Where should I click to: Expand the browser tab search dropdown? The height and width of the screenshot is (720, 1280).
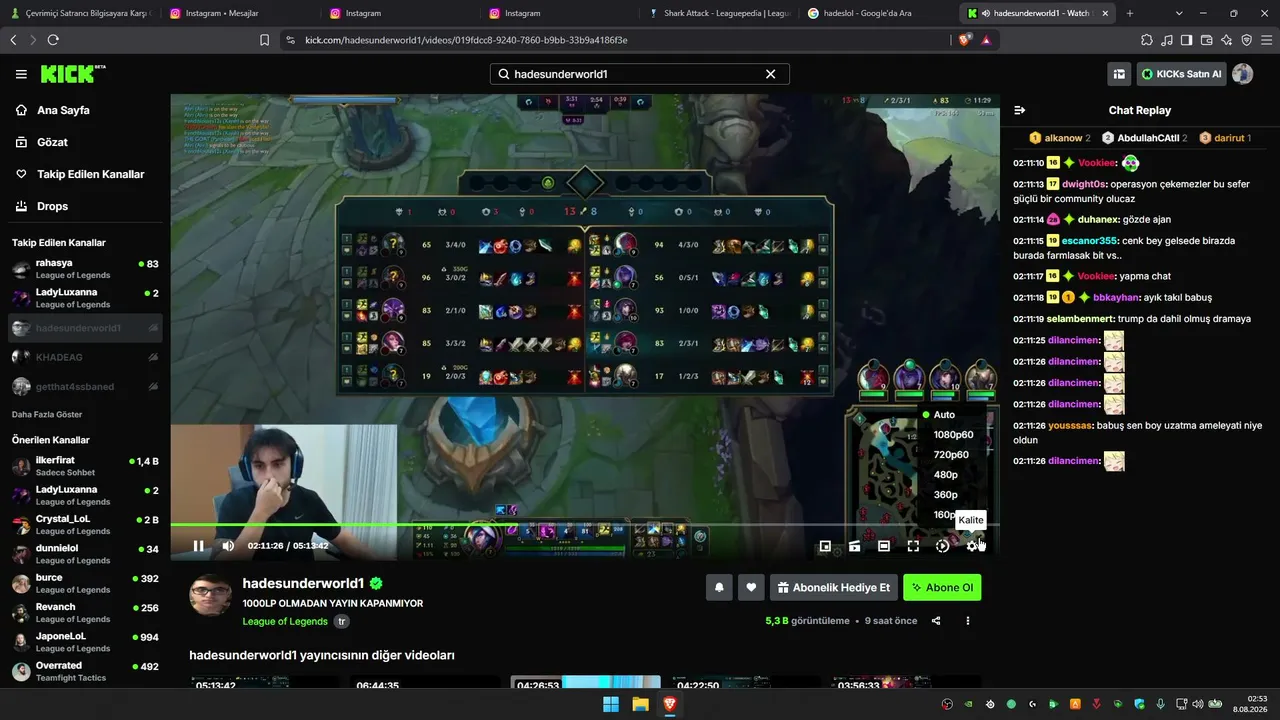tap(1179, 13)
